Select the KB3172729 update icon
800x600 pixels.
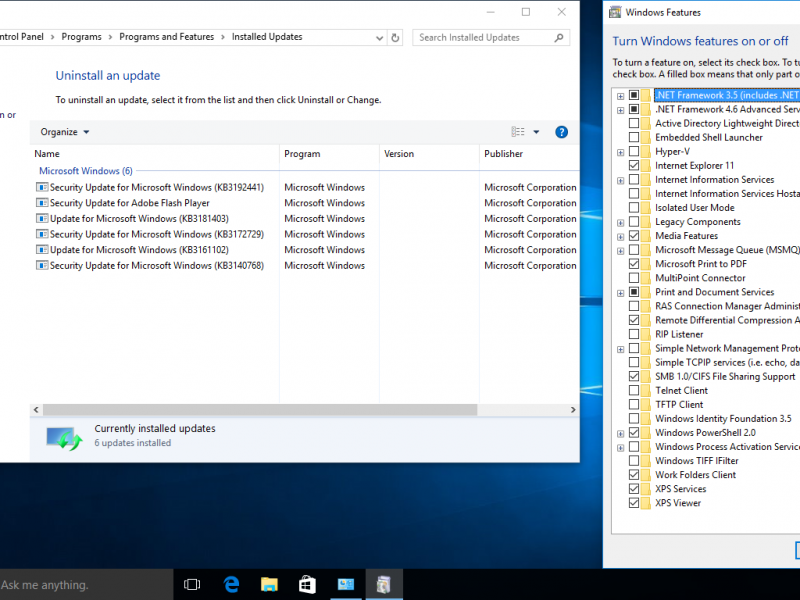coord(42,234)
